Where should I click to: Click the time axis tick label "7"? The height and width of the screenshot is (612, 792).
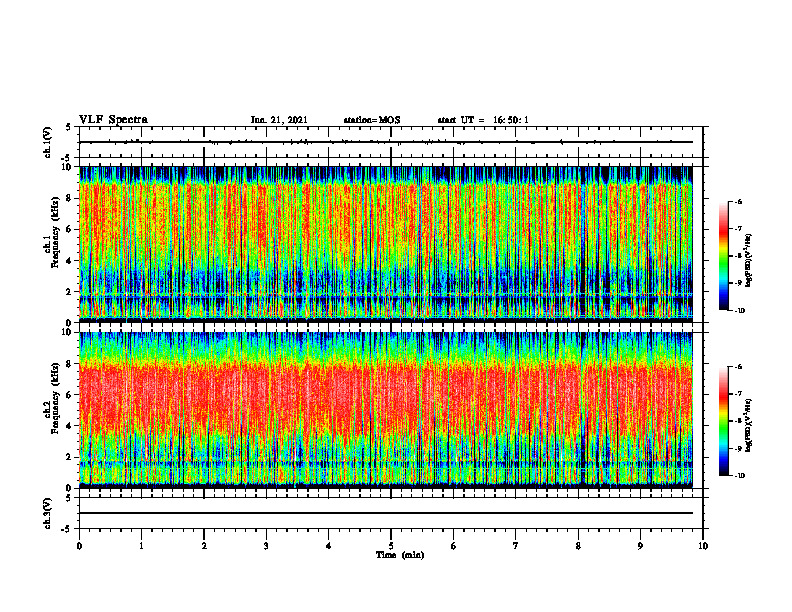click(x=516, y=546)
